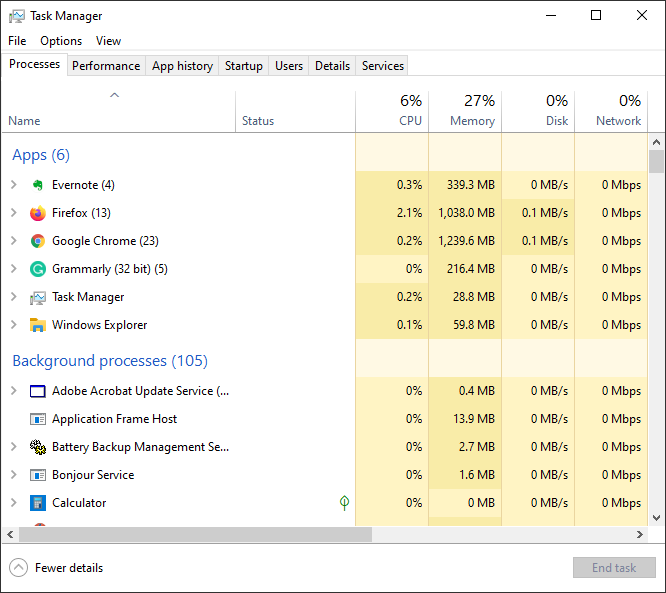666x593 pixels.
Task: Sort by the Status column header
Action: coord(296,112)
